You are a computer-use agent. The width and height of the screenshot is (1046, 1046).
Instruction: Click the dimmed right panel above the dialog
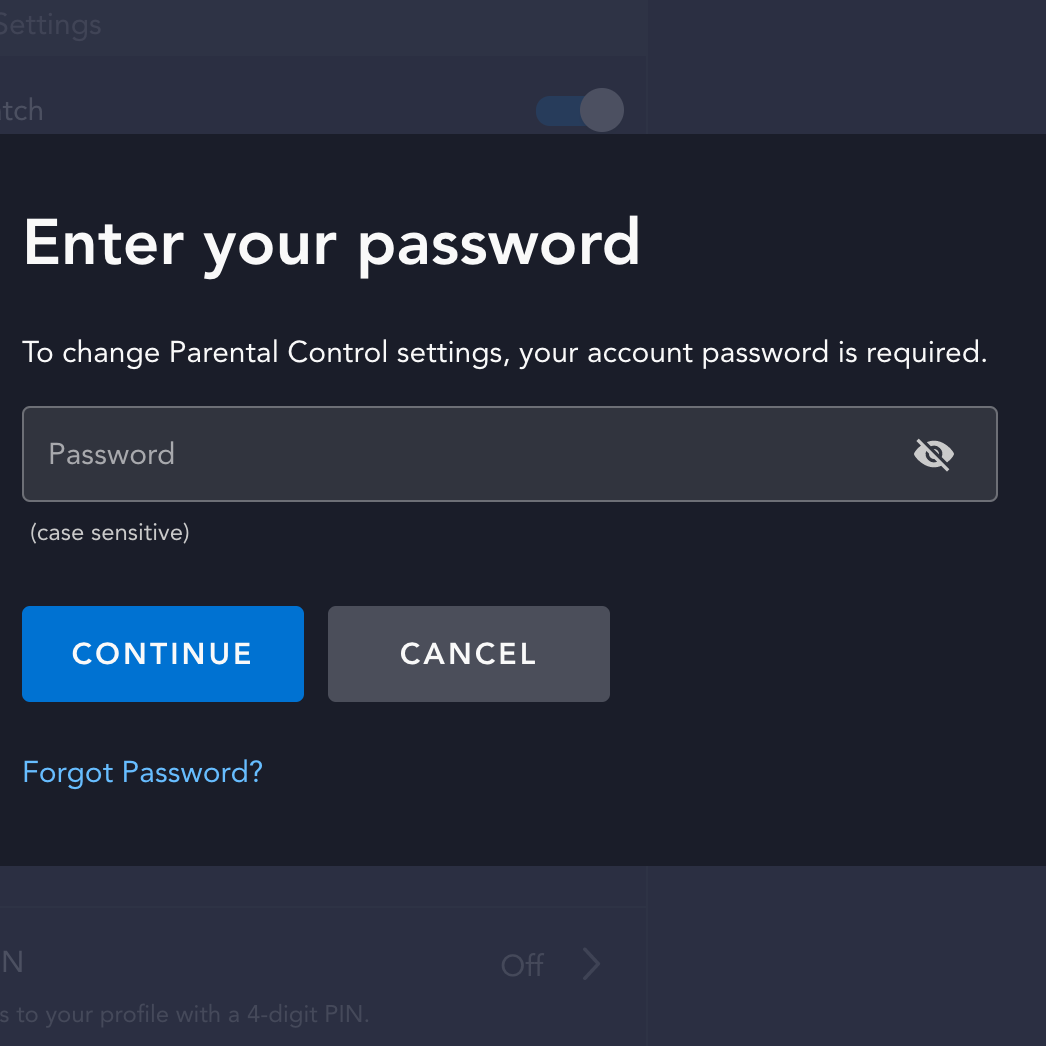point(845,66)
